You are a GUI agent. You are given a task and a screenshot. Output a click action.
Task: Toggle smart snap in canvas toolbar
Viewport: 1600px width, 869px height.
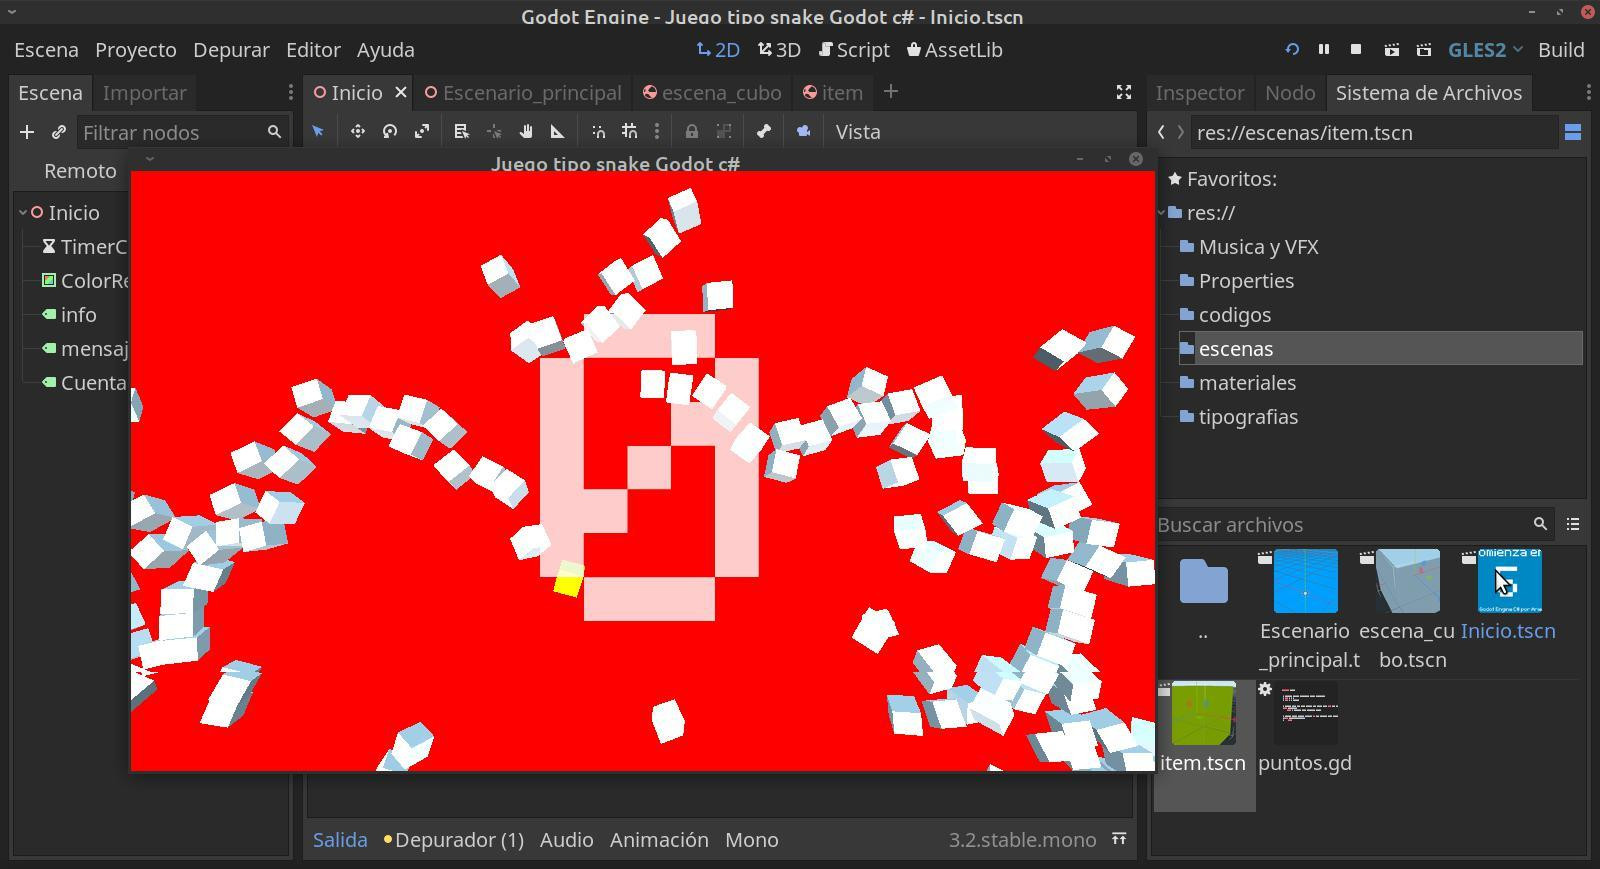pyautogui.click(x=598, y=132)
